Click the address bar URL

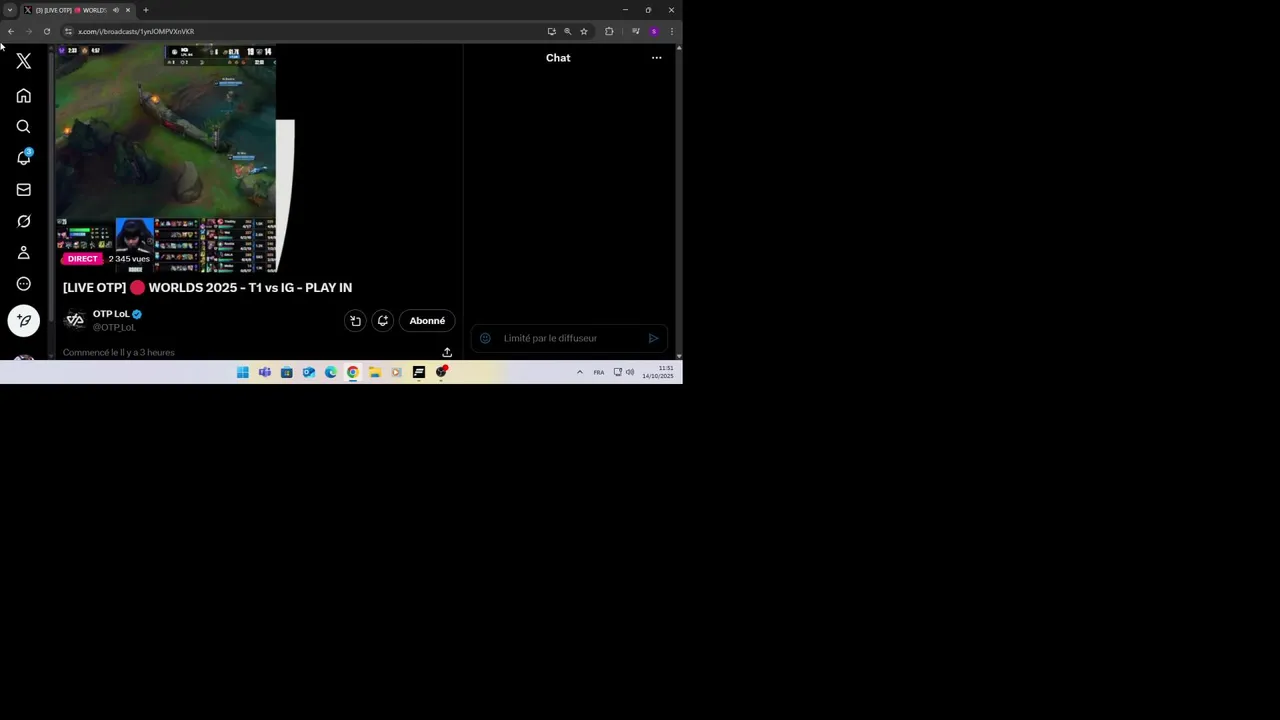(136, 31)
